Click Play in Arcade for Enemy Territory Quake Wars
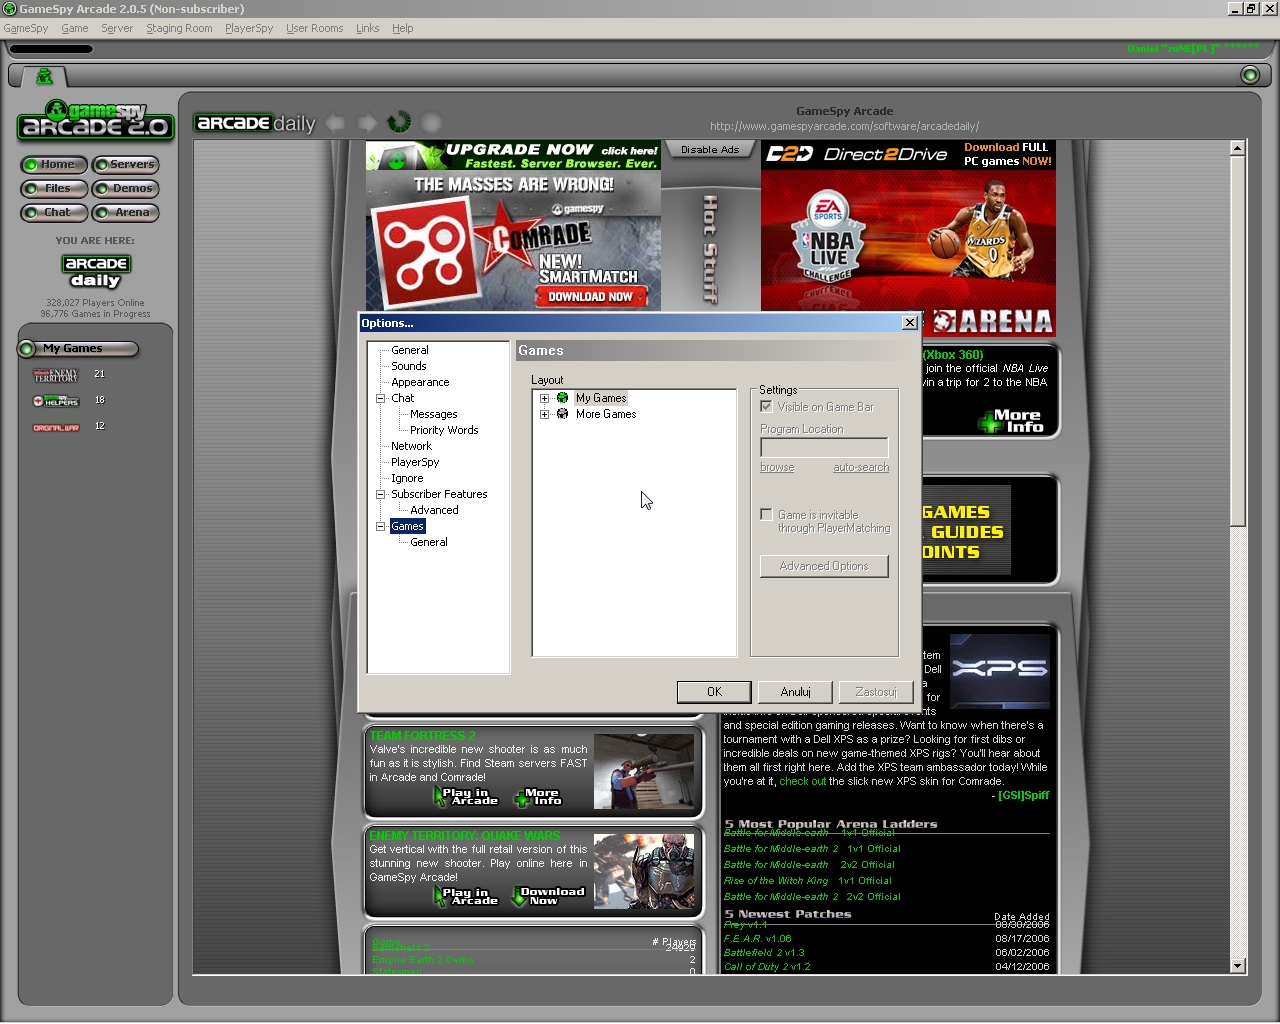The width and height of the screenshot is (1280, 1024). (x=466, y=896)
